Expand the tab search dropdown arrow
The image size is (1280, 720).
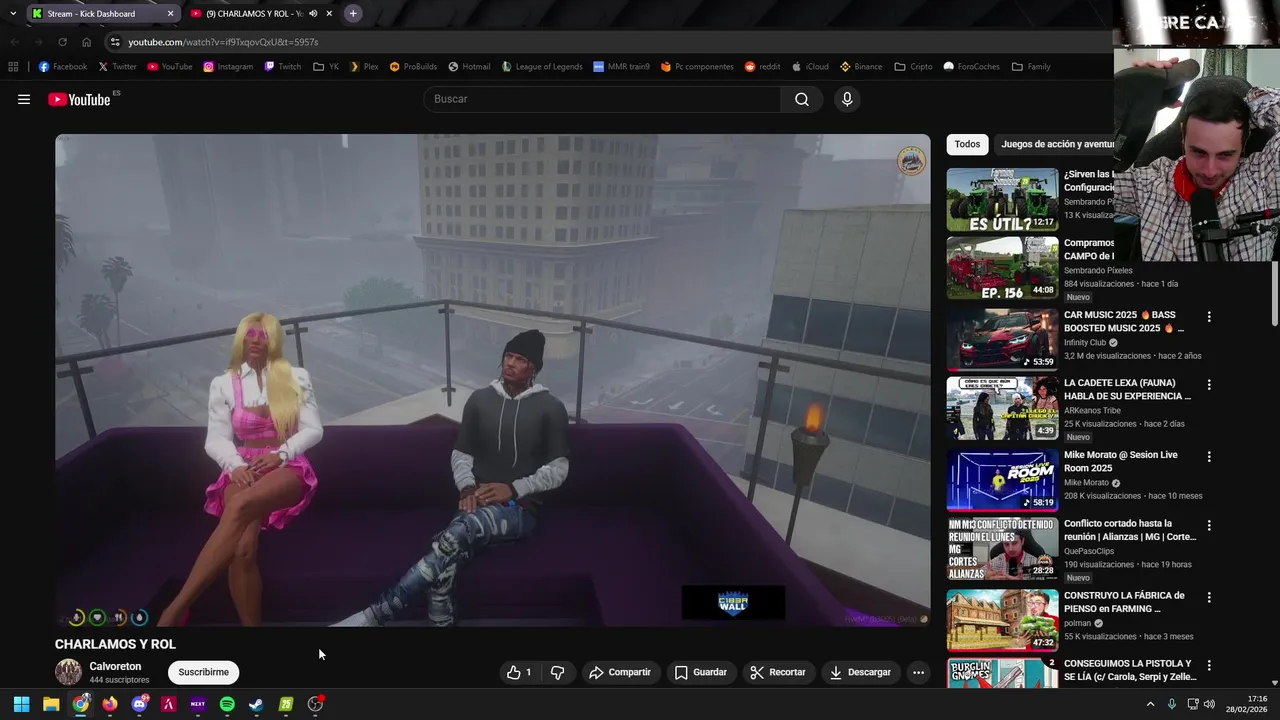pos(12,13)
